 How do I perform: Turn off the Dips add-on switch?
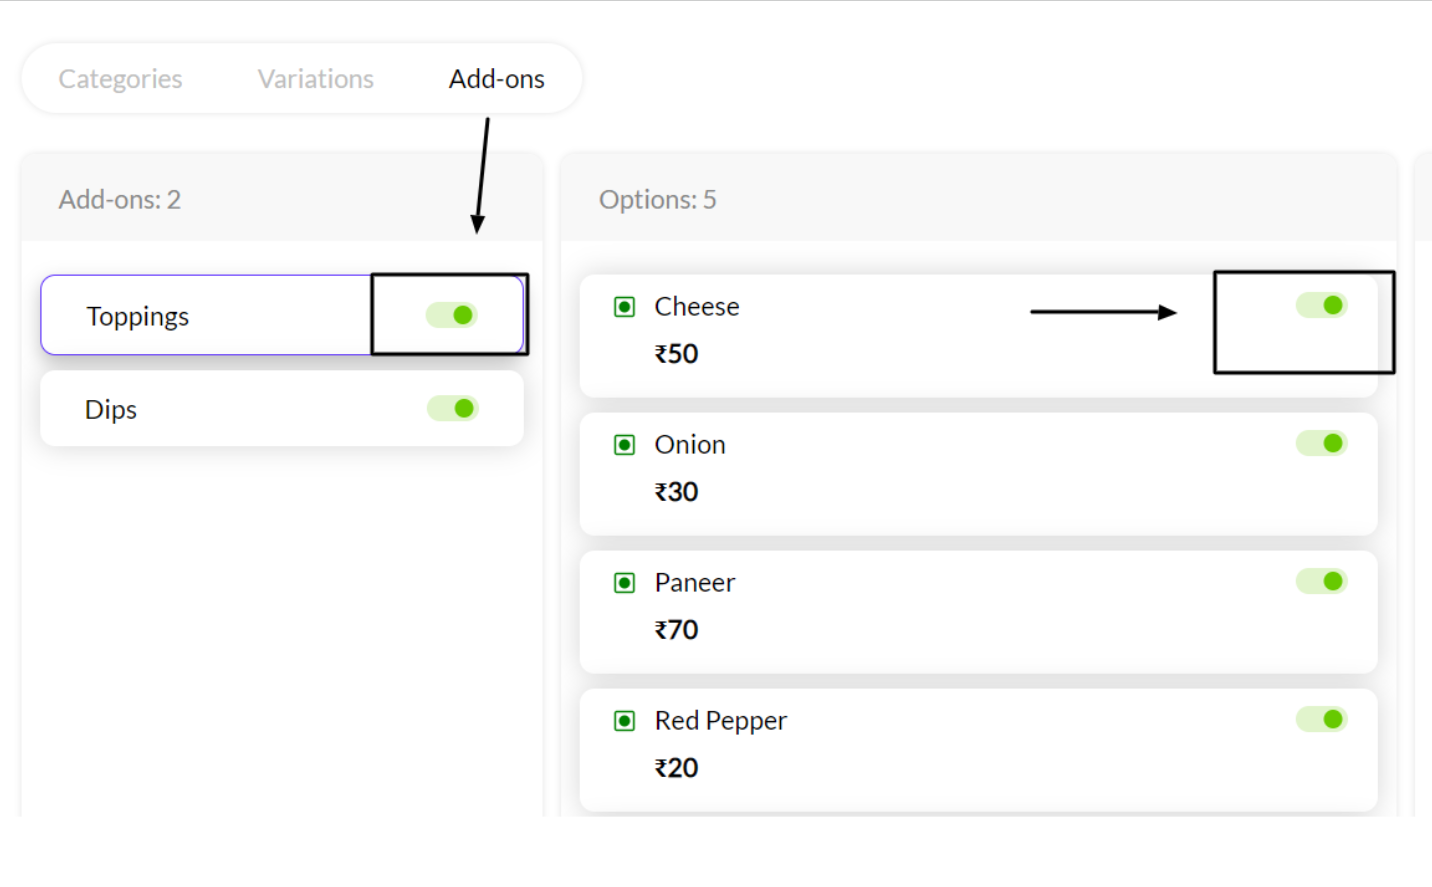point(453,408)
